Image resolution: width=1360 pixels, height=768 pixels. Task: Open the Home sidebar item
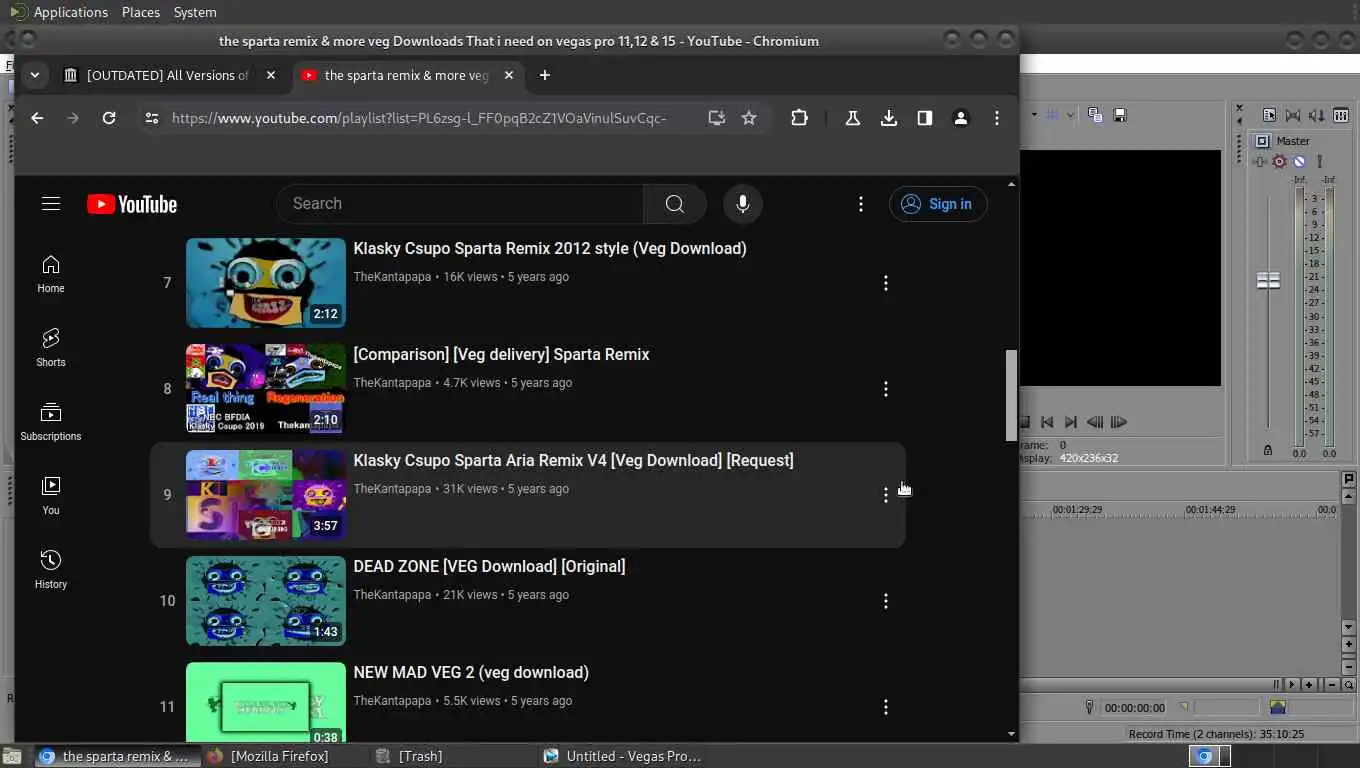pos(51,274)
